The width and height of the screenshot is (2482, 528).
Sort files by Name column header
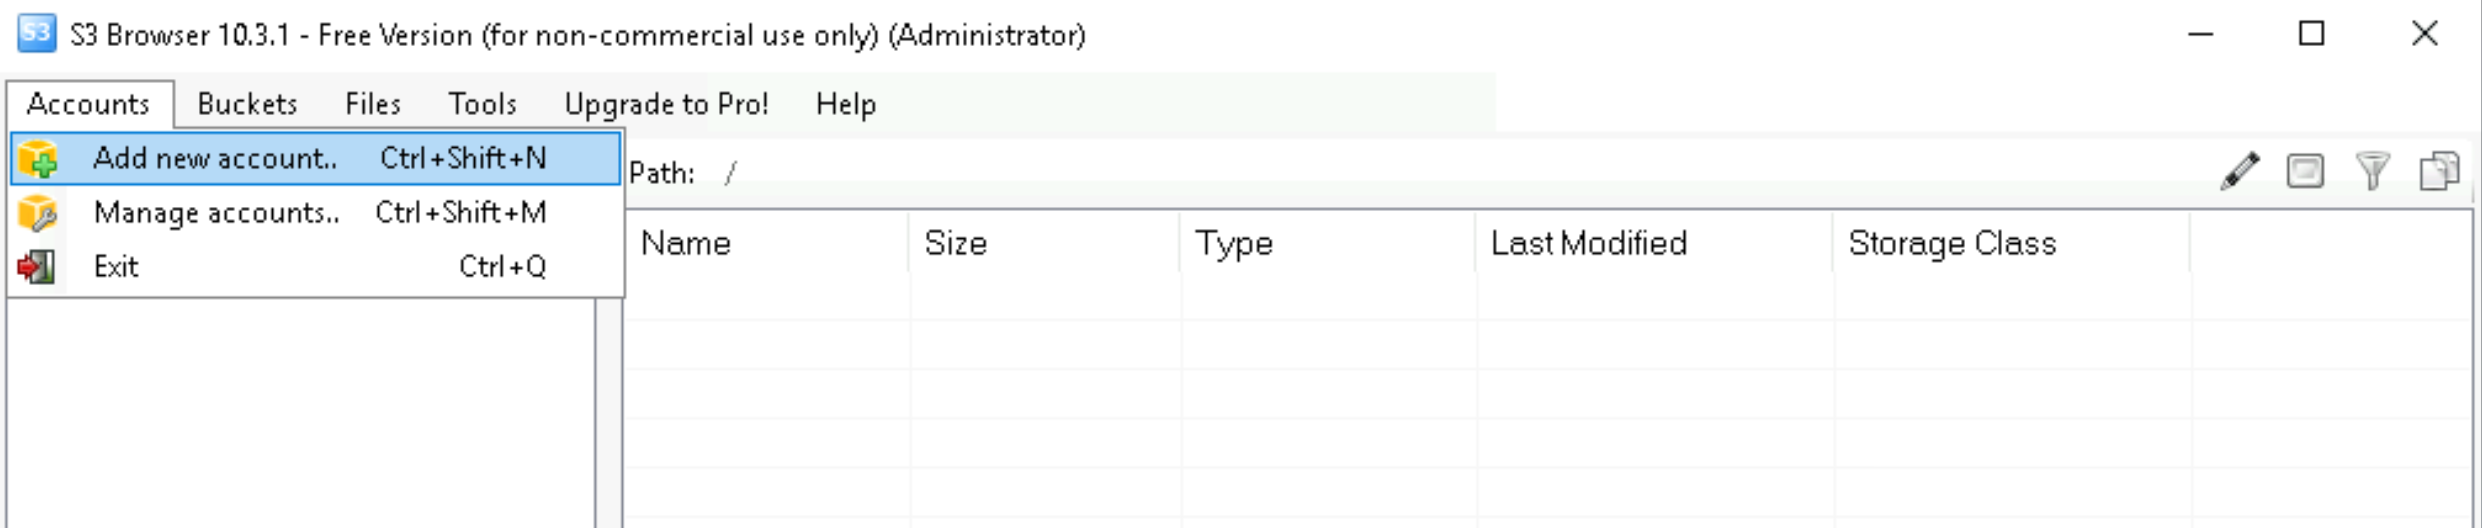pos(686,243)
